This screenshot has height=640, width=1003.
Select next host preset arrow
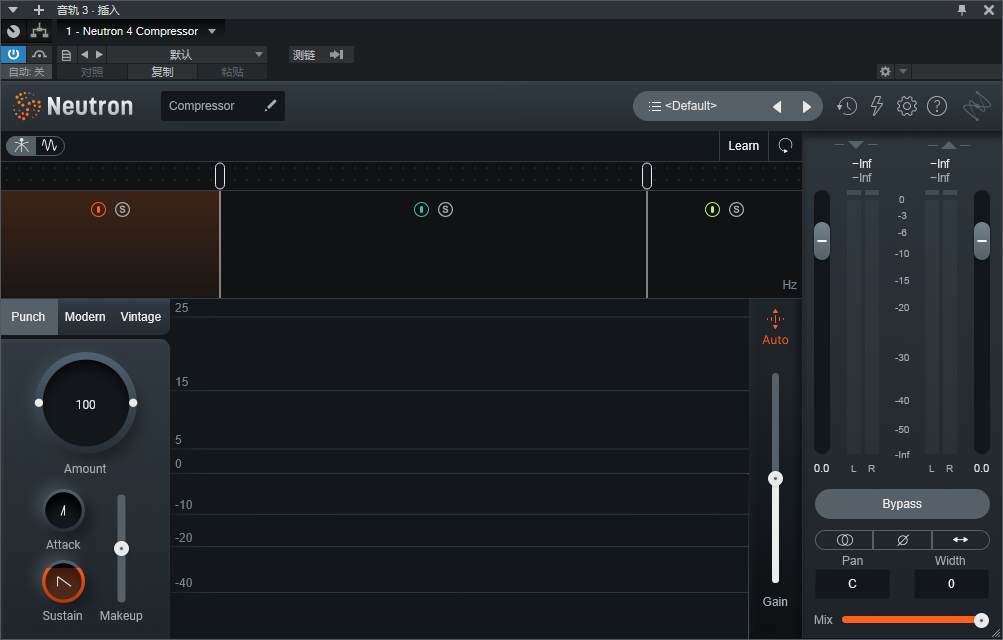tap(99, 55)
